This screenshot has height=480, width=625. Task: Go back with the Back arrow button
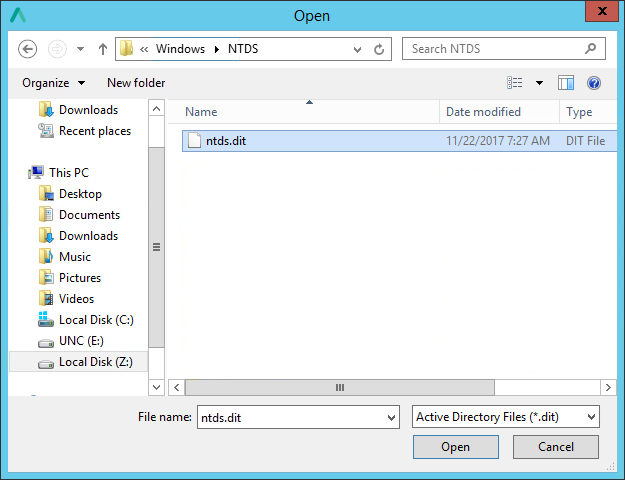pos(28,49)
